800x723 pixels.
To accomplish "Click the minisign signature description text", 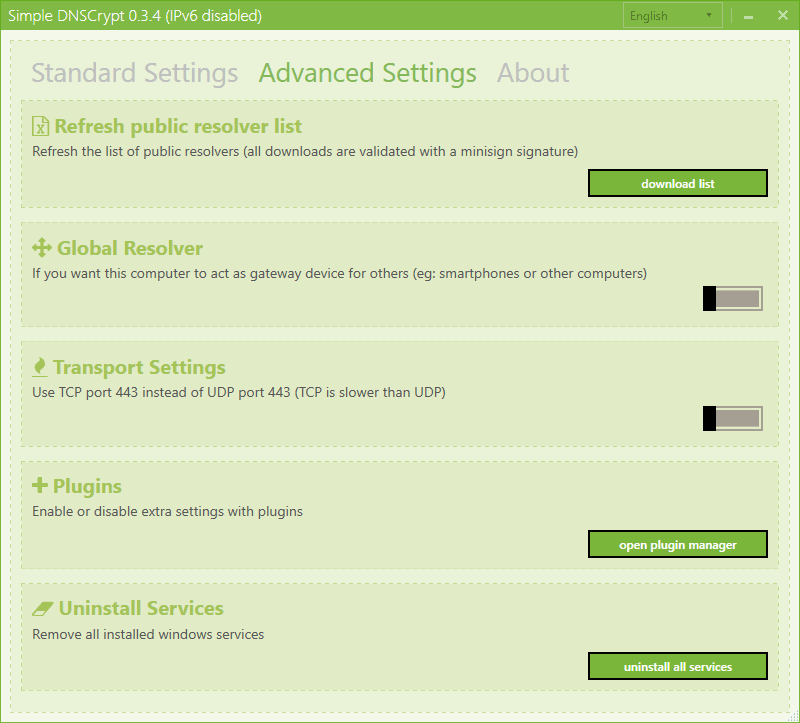I will [x=305, y=152].
